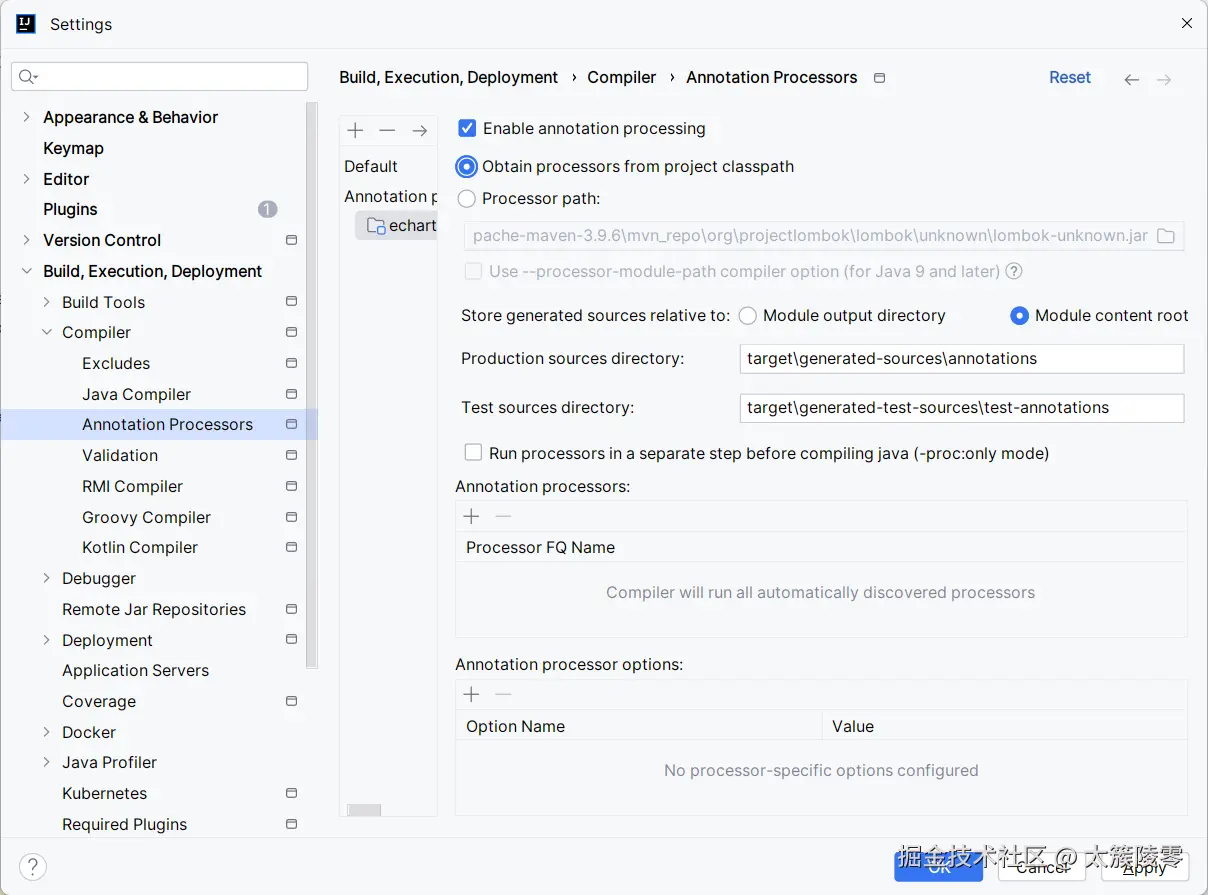Click the folder browse icon for processor path
This screenshot has width=1208, height=895.
(x=1166, y=236)
